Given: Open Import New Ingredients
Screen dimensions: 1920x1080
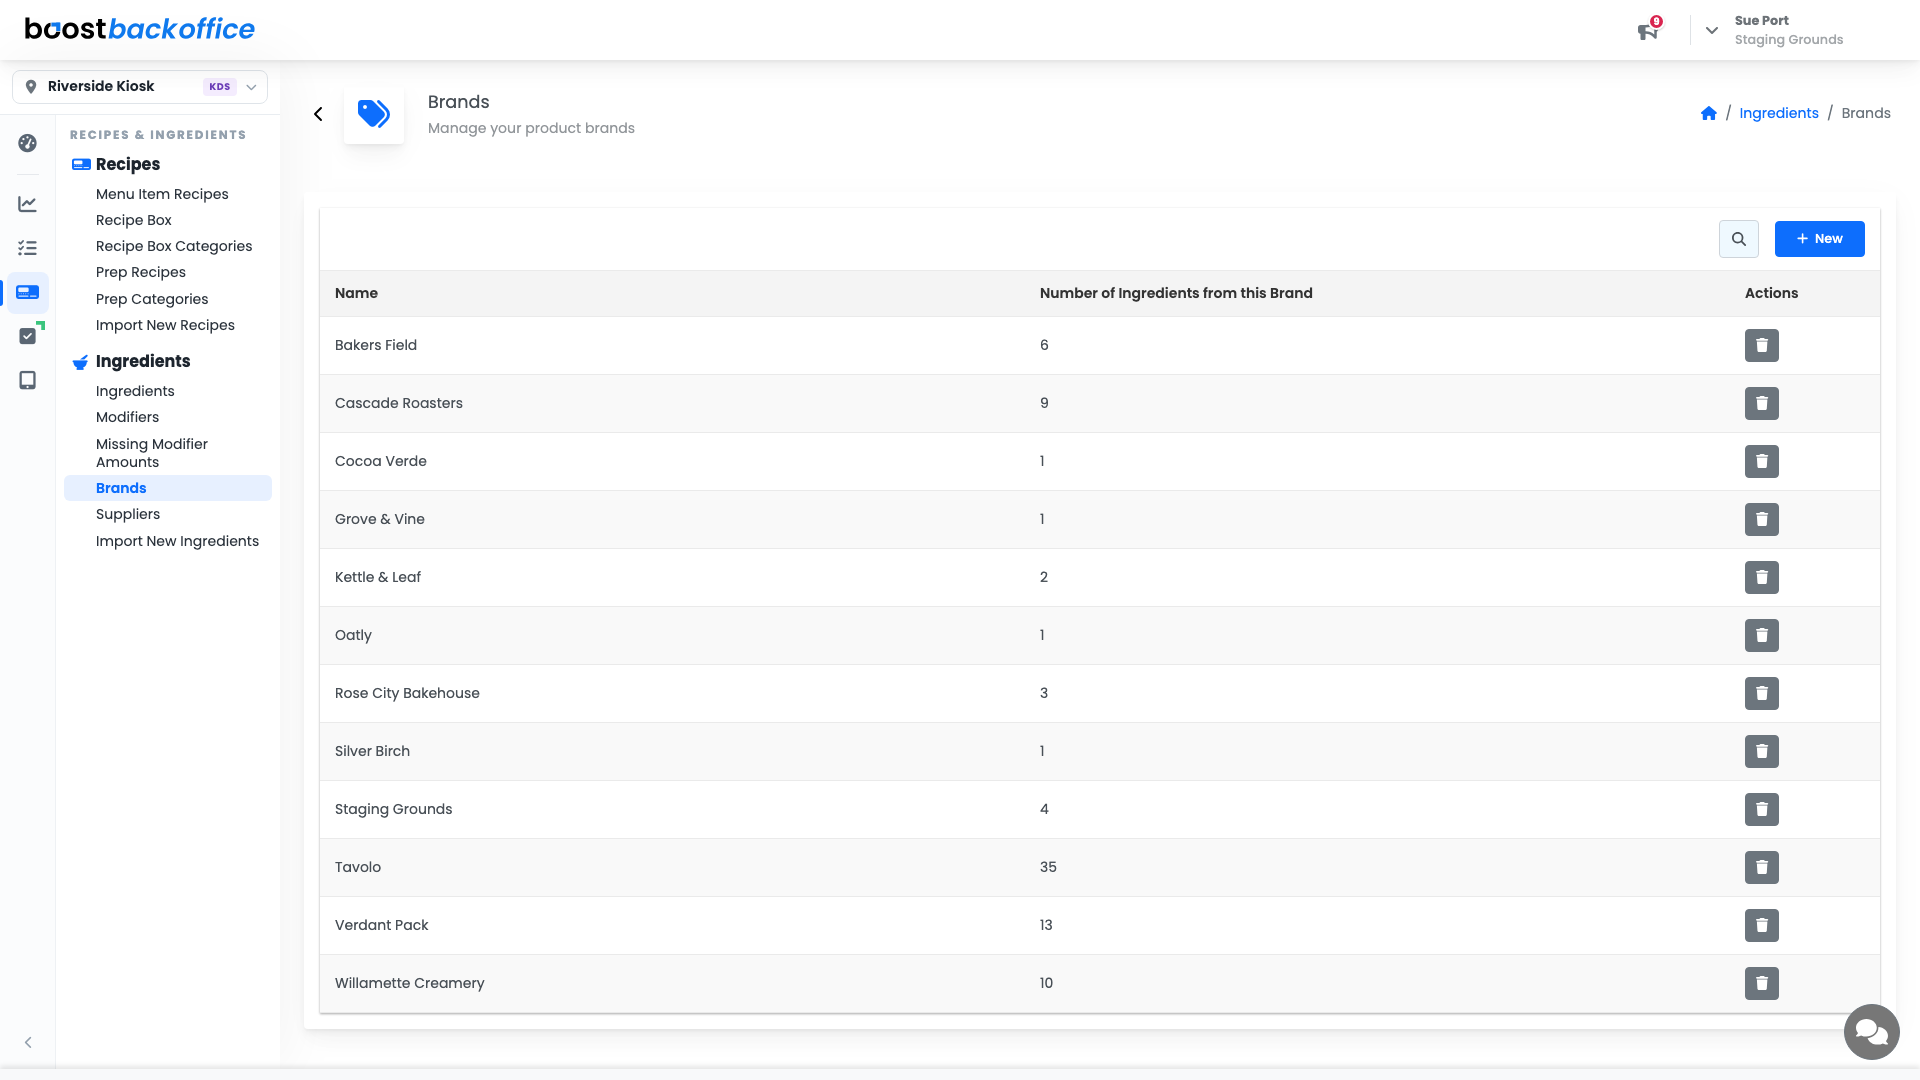Looking at the screenshot, I should (177, 541).
